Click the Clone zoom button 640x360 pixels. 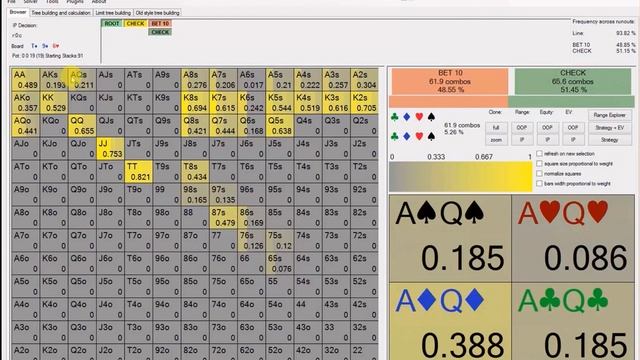click(496, 140)
